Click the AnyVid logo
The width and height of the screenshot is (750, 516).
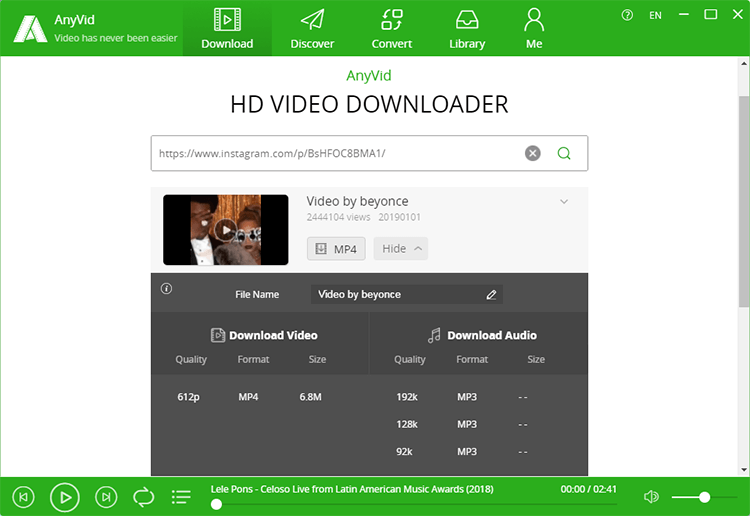tap(30, 29)
